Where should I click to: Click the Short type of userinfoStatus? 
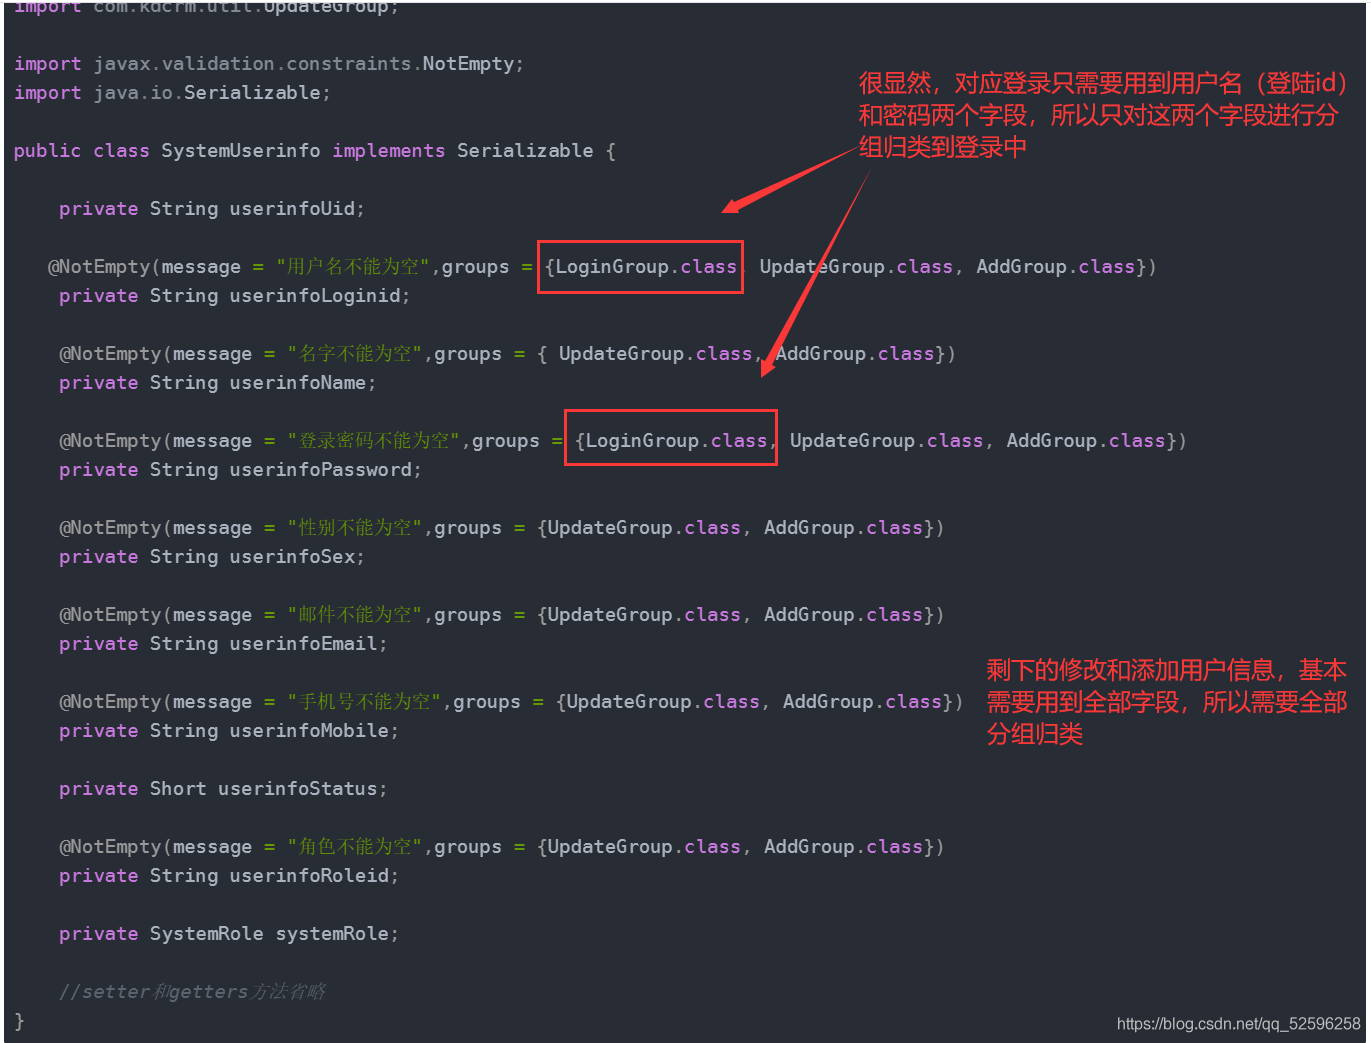point(178,789)
